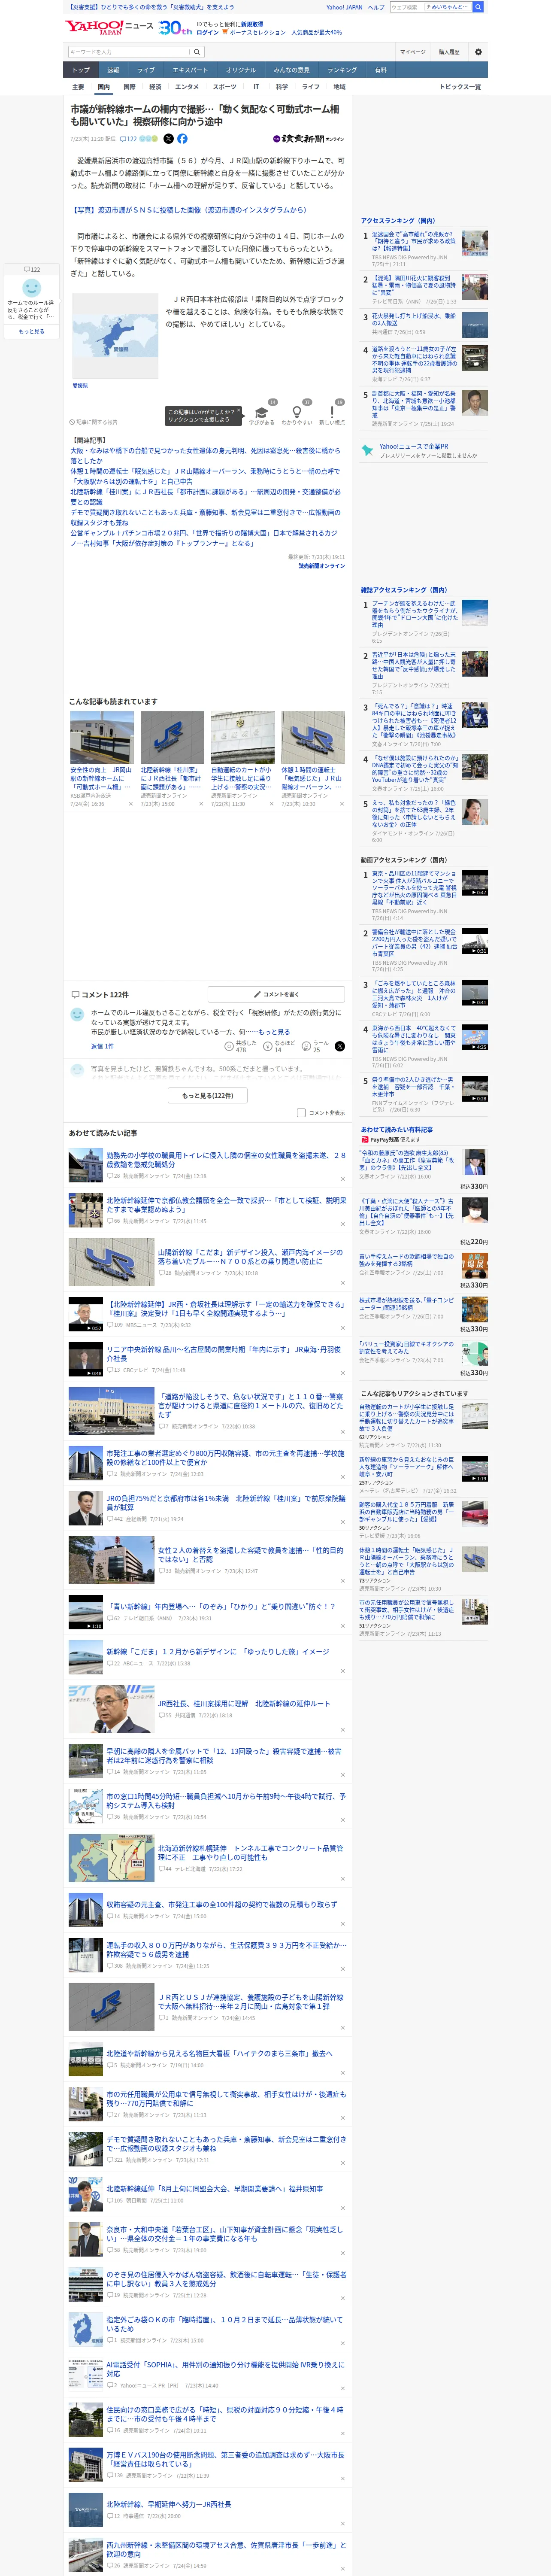Open the settings gear icon
The width and height of the screenshot is (551, 2576).
pyautogui.click(x=478, y=52)
